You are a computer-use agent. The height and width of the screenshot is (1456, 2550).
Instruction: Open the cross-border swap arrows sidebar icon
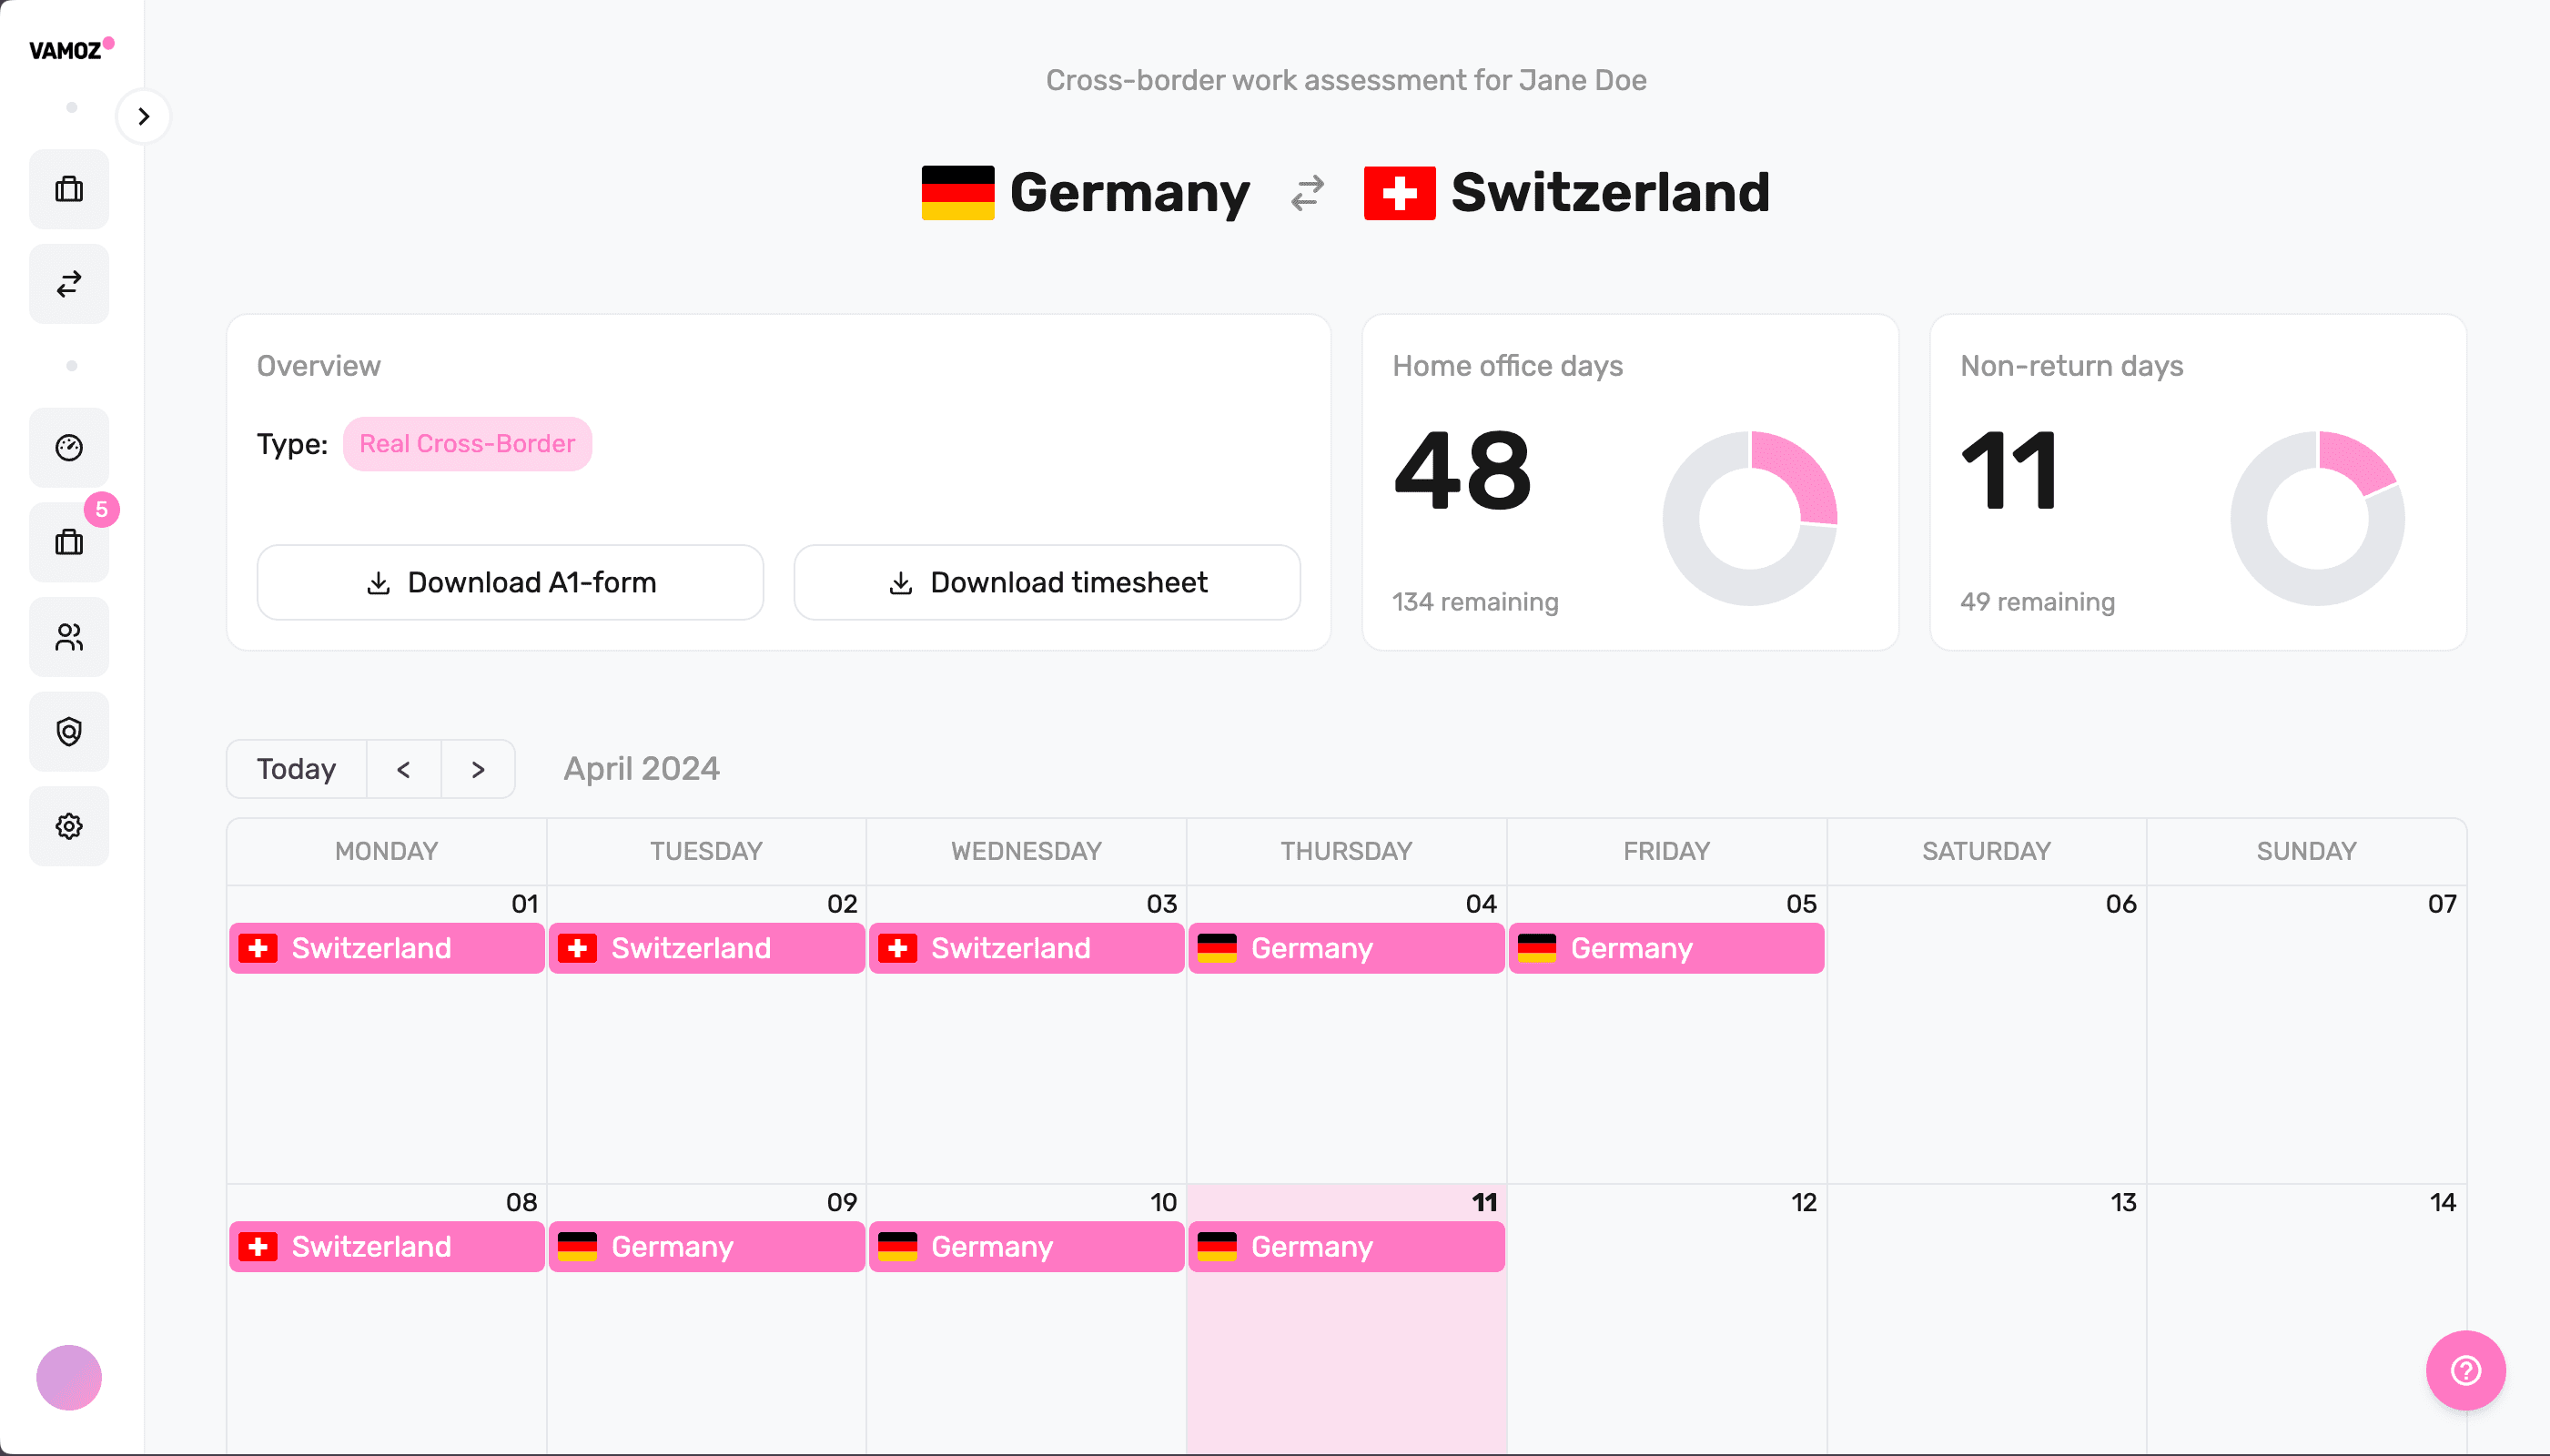tap(69, 284)
